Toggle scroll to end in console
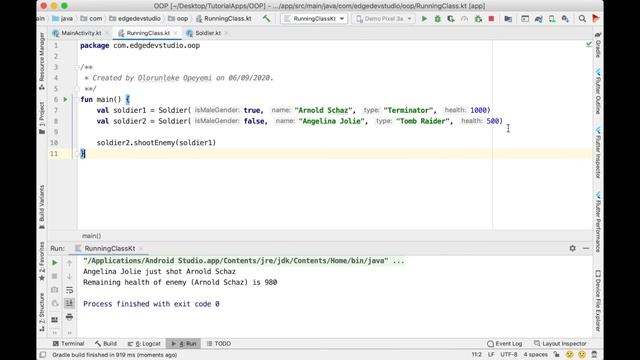 point(69,303)
